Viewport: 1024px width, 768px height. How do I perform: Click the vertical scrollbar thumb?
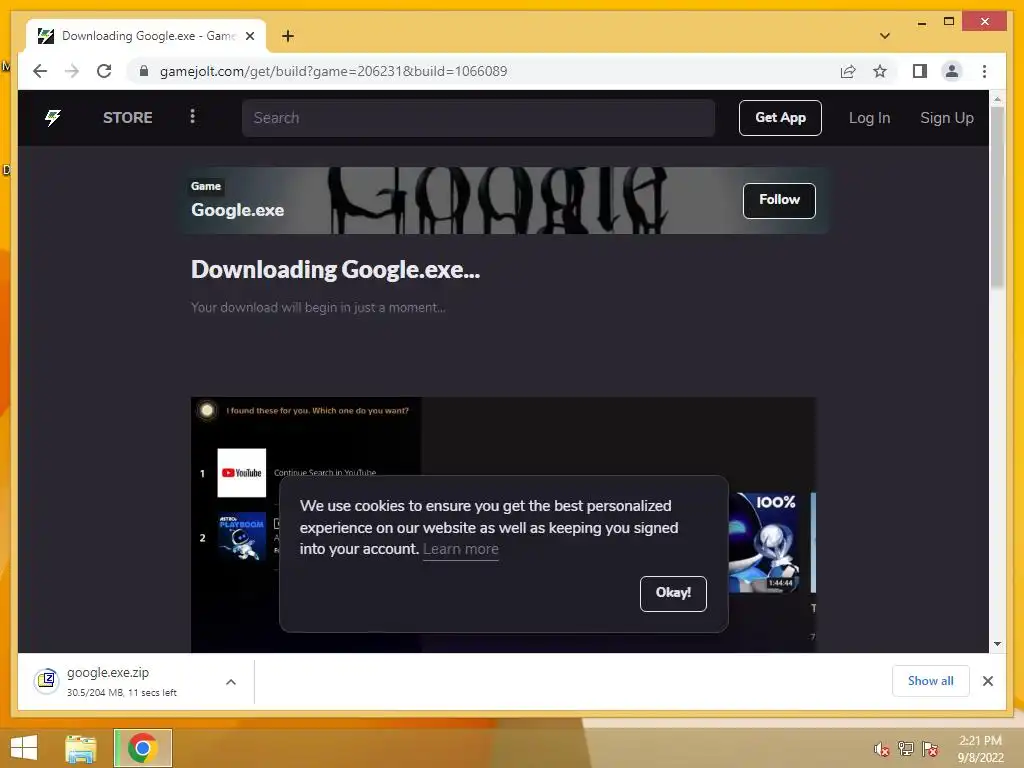coord(997,197)
